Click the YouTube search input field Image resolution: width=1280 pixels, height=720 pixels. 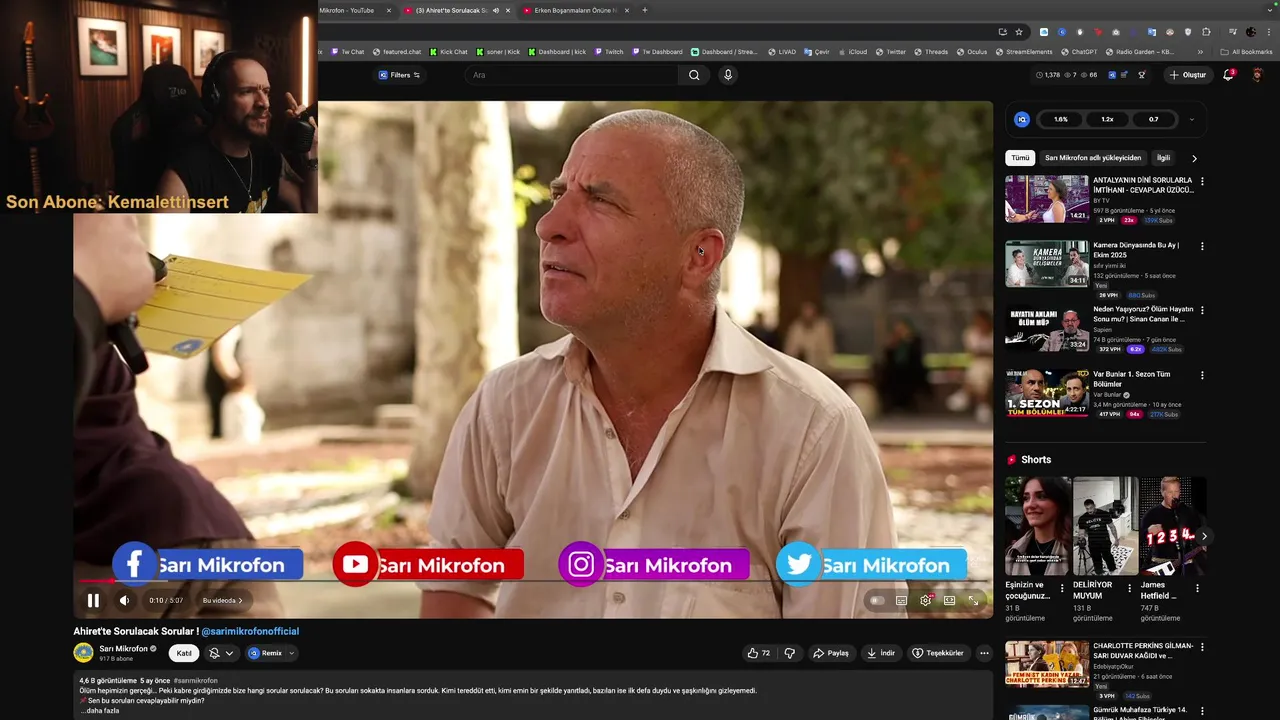572,75
